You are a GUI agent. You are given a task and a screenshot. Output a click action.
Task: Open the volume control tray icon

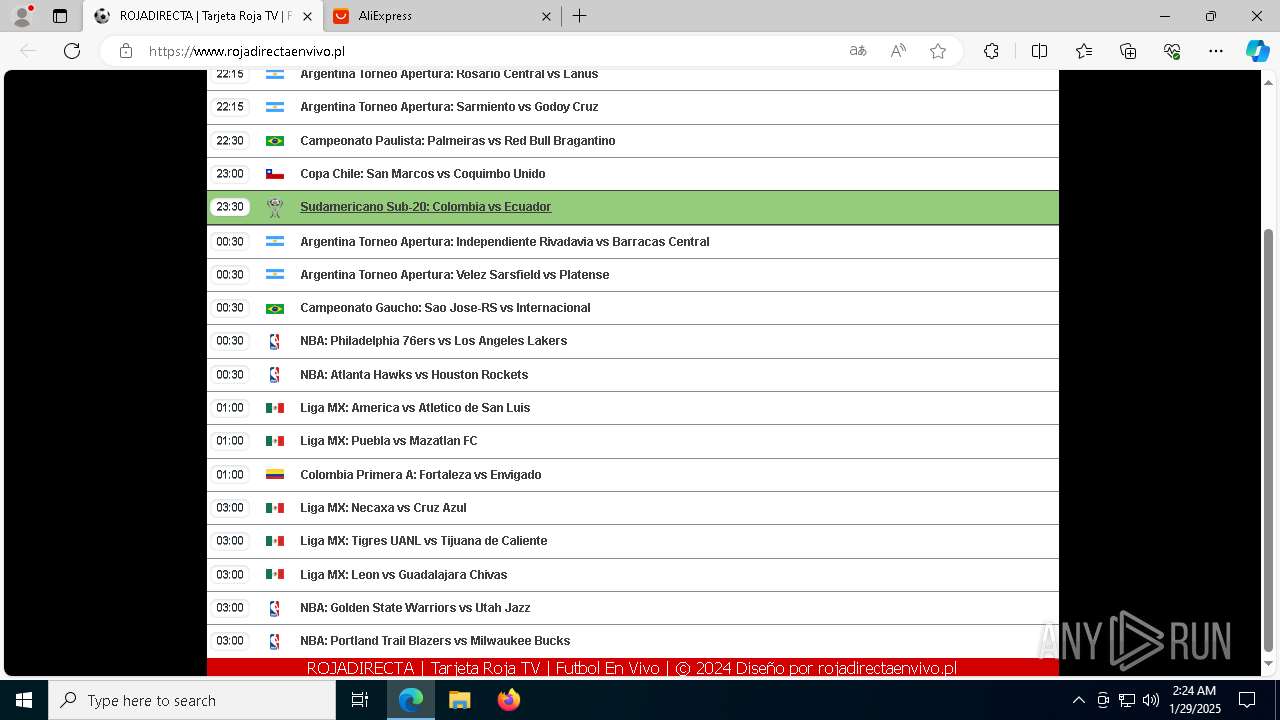click(x=1151, y=700)
